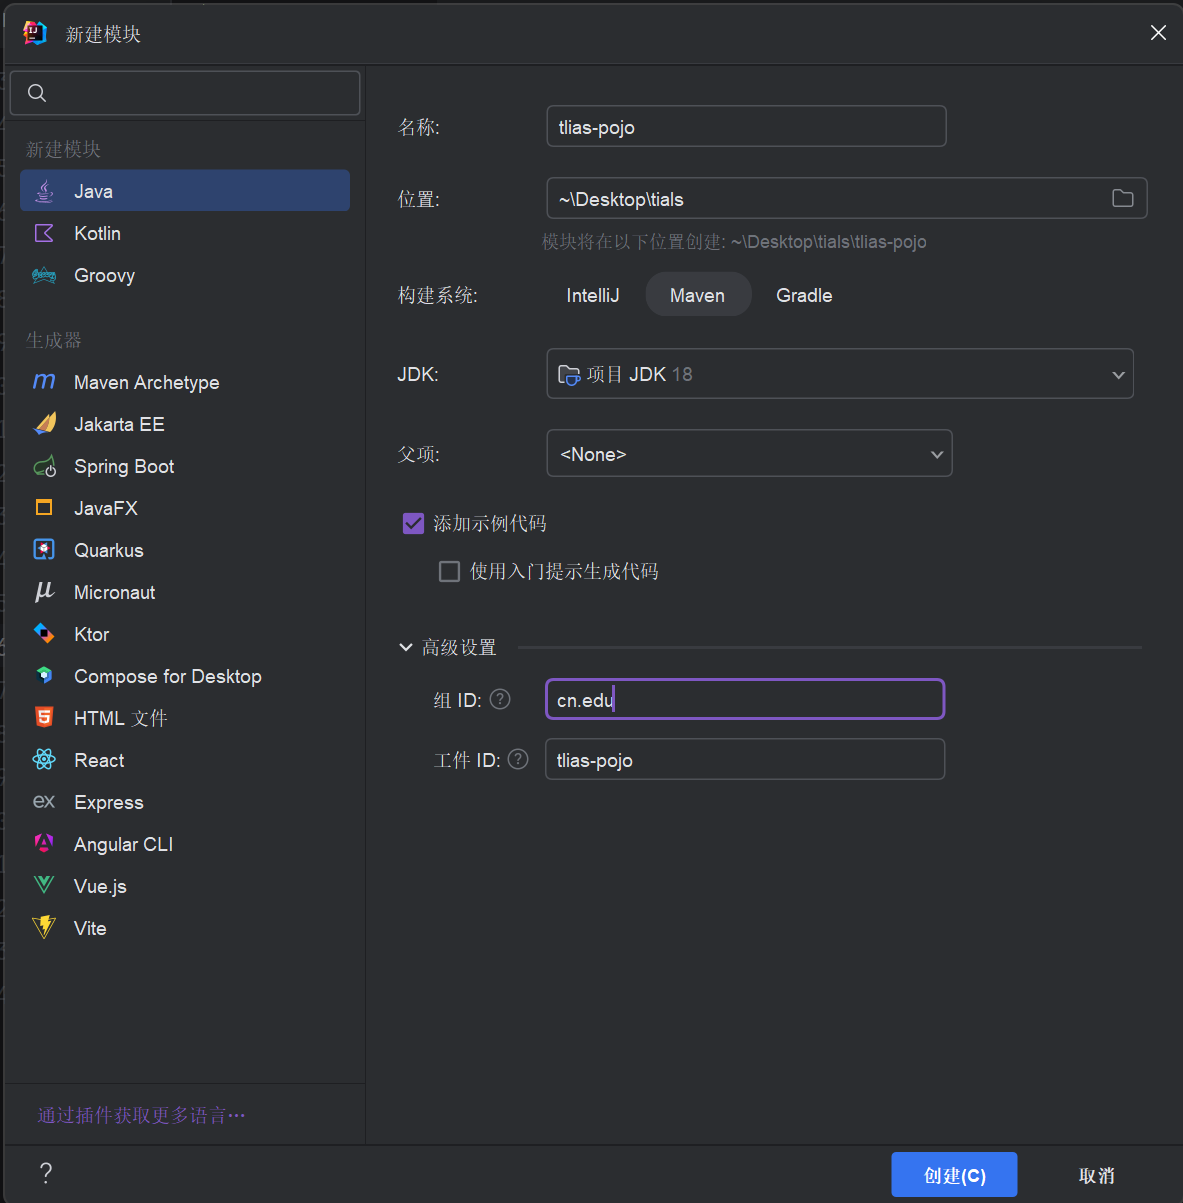
Task: Click the folder browse icon in location field
Action: coord(1122,198)
